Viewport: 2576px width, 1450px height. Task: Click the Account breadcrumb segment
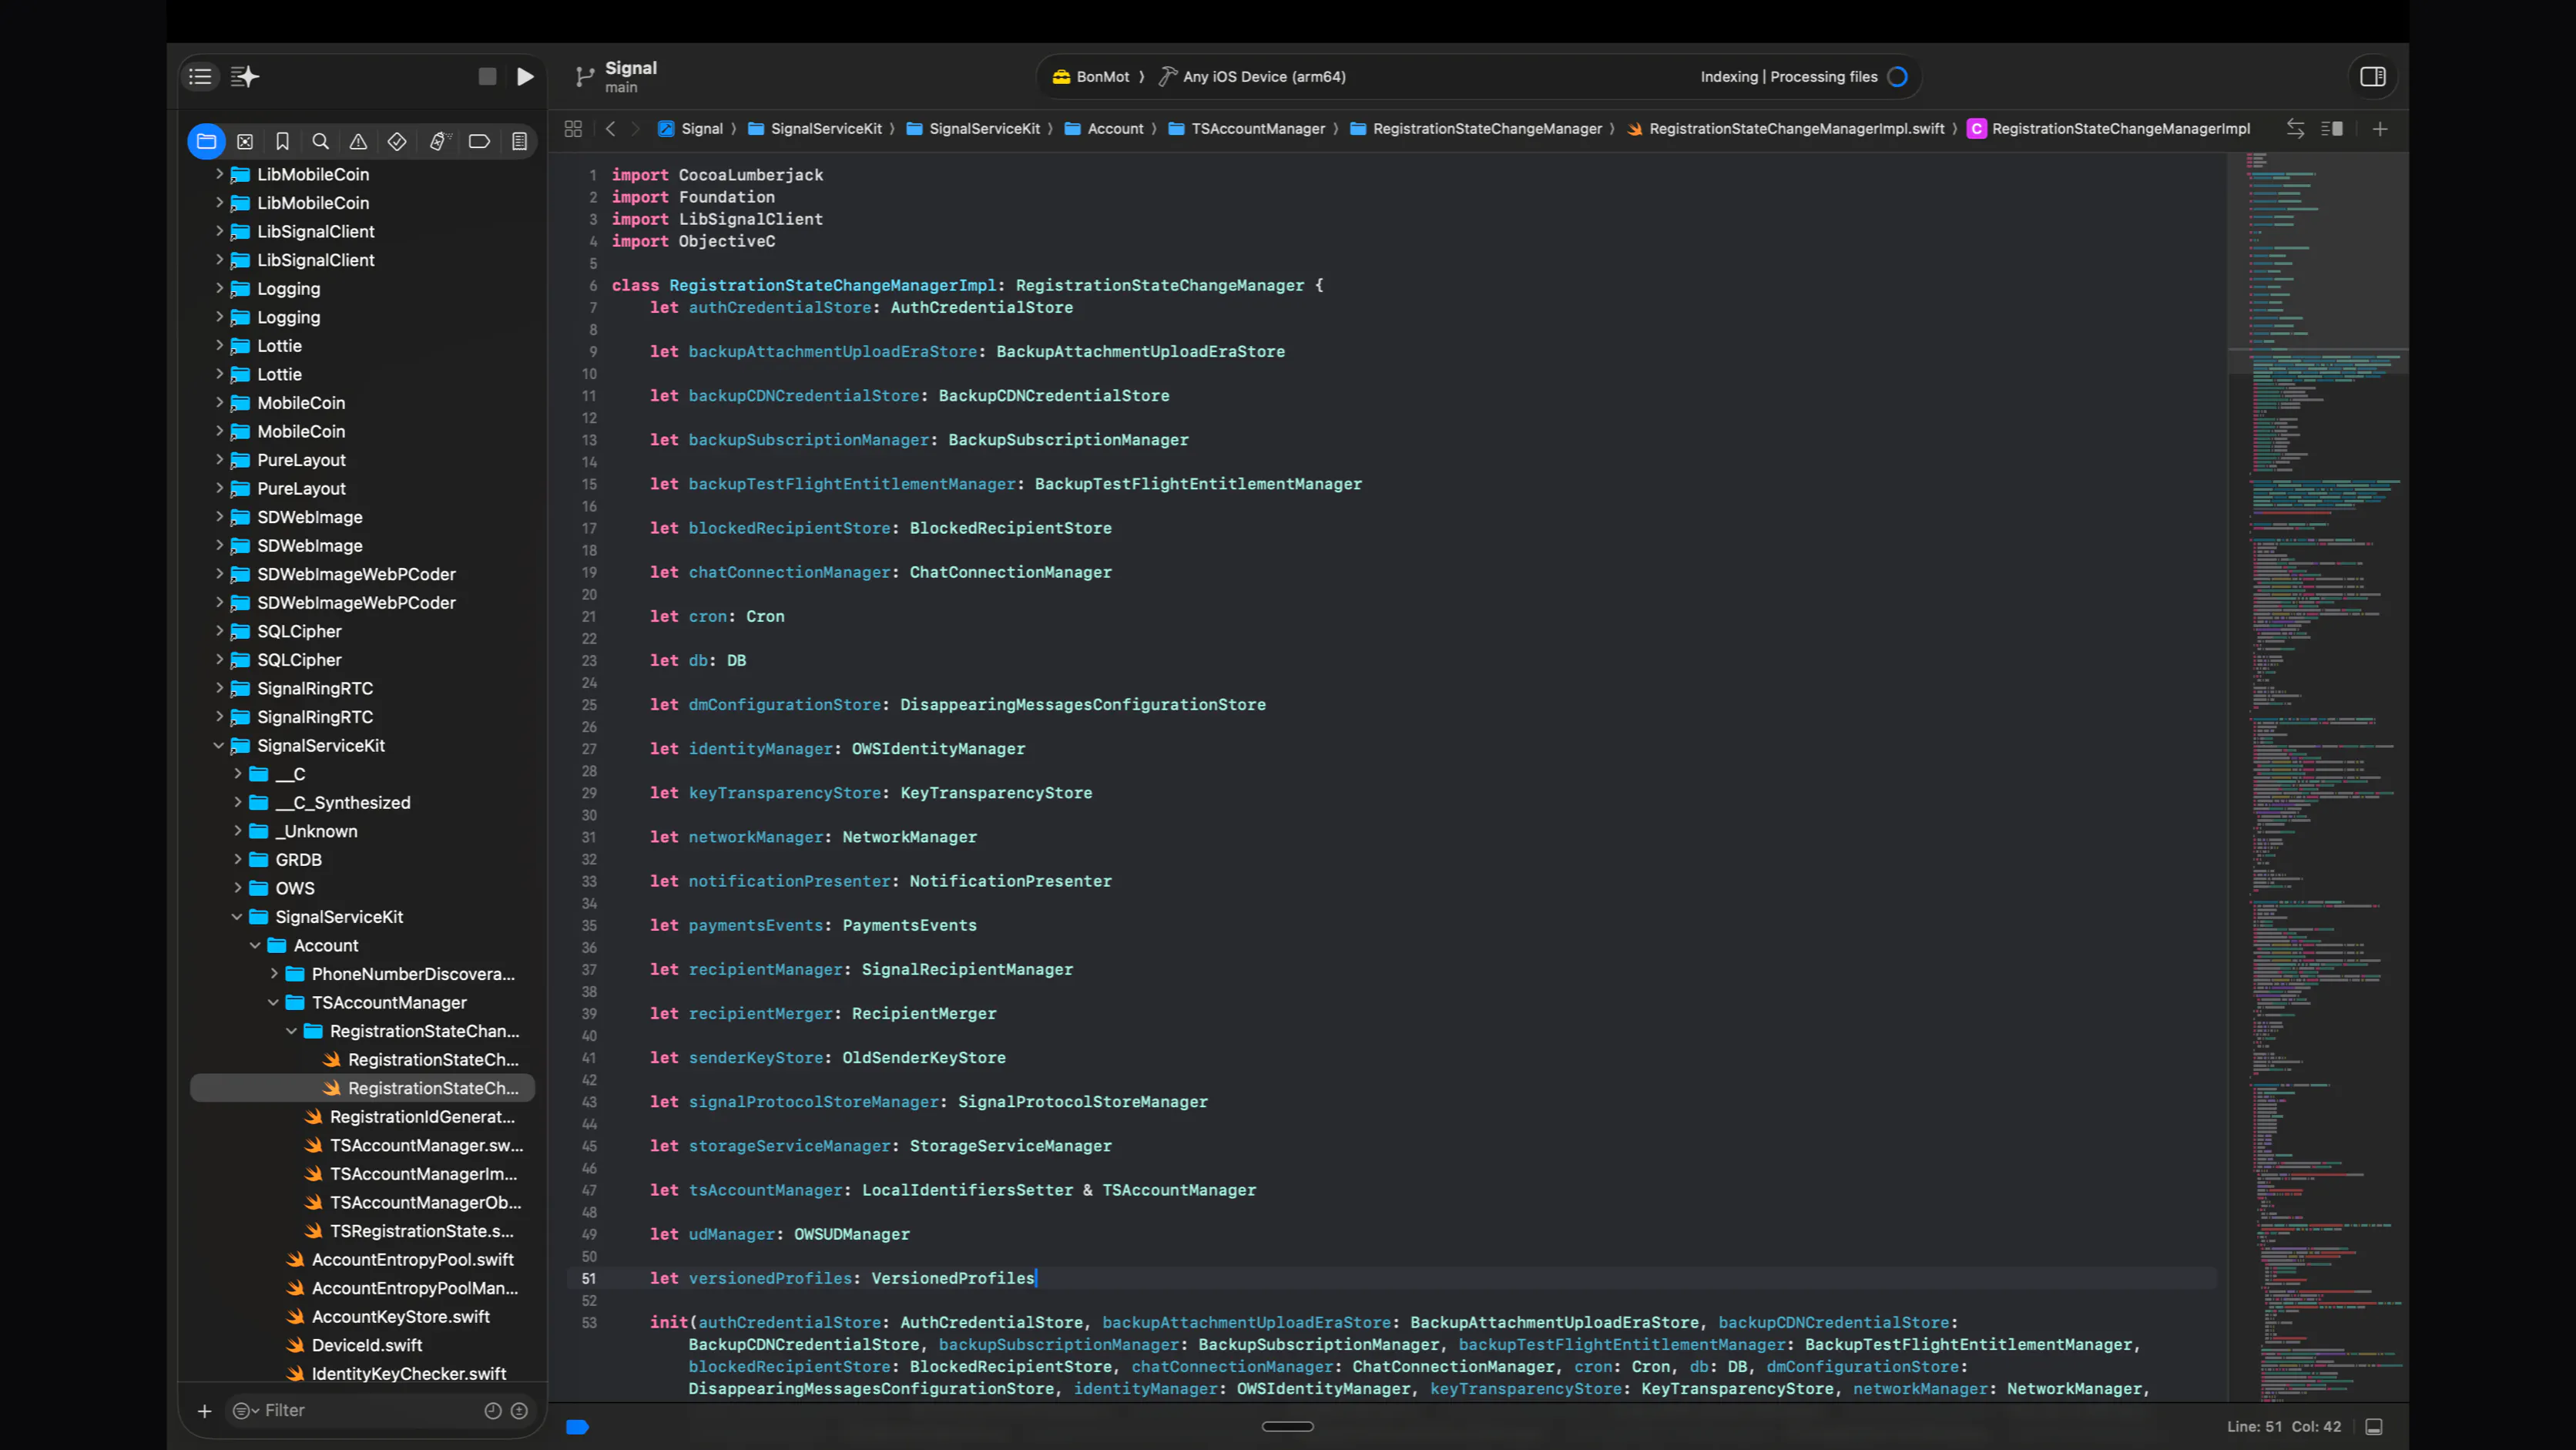pos(1104,129)
